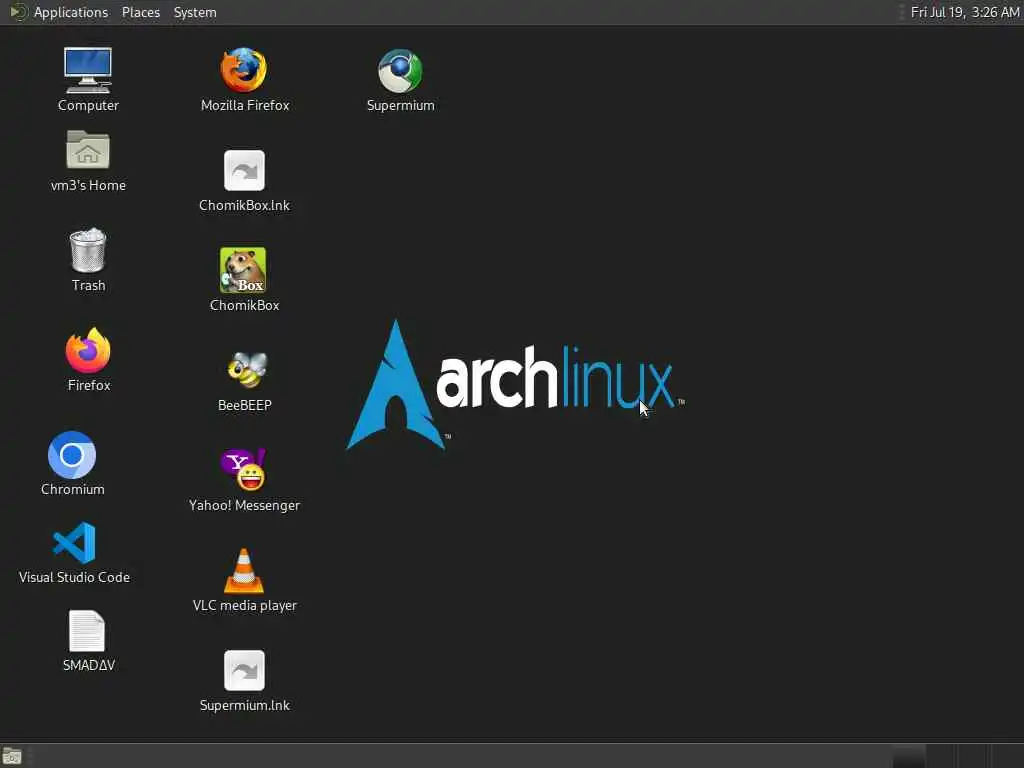Click the clock showing Fri Jul 19
This screenshot has height=768, width=1024.
click(965, 12)
